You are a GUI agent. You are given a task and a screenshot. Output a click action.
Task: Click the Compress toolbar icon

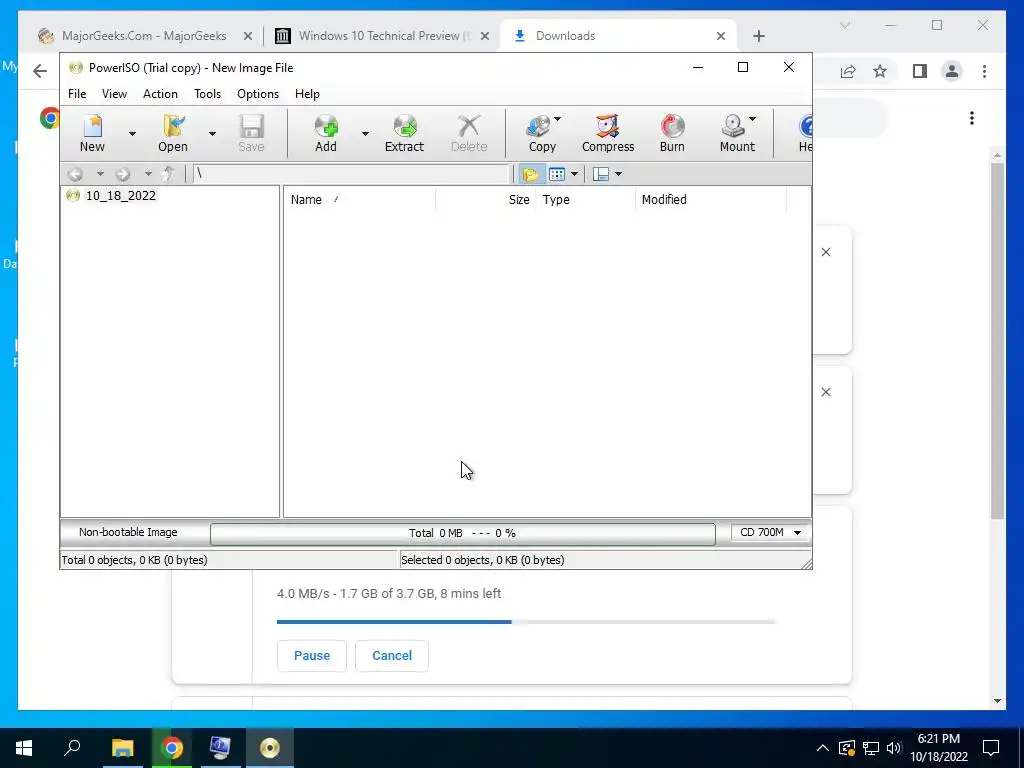click(x=607, y=133)
